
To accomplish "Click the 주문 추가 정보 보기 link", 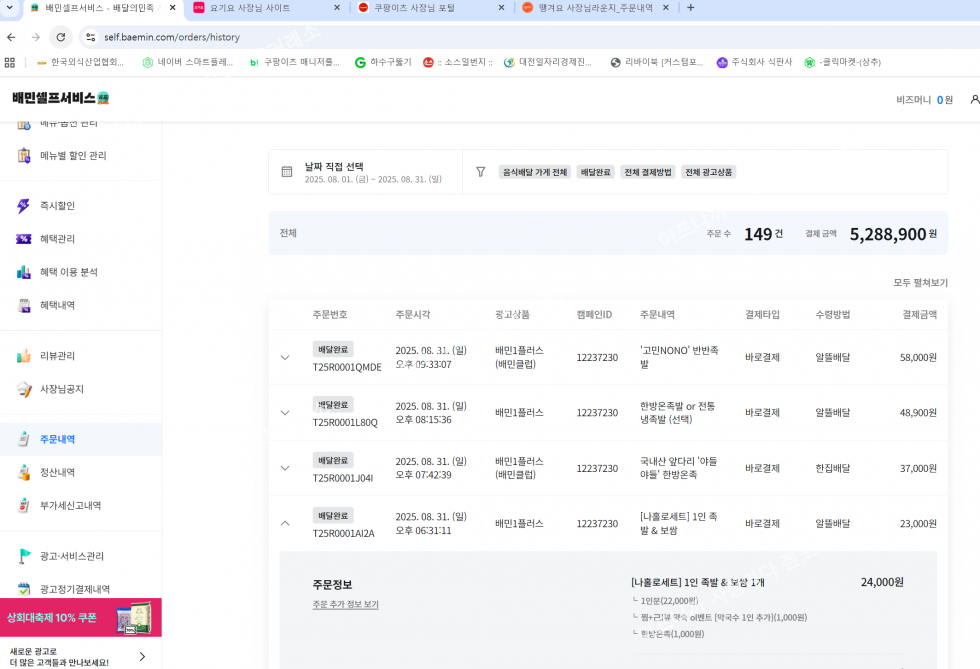I will 345,604.
